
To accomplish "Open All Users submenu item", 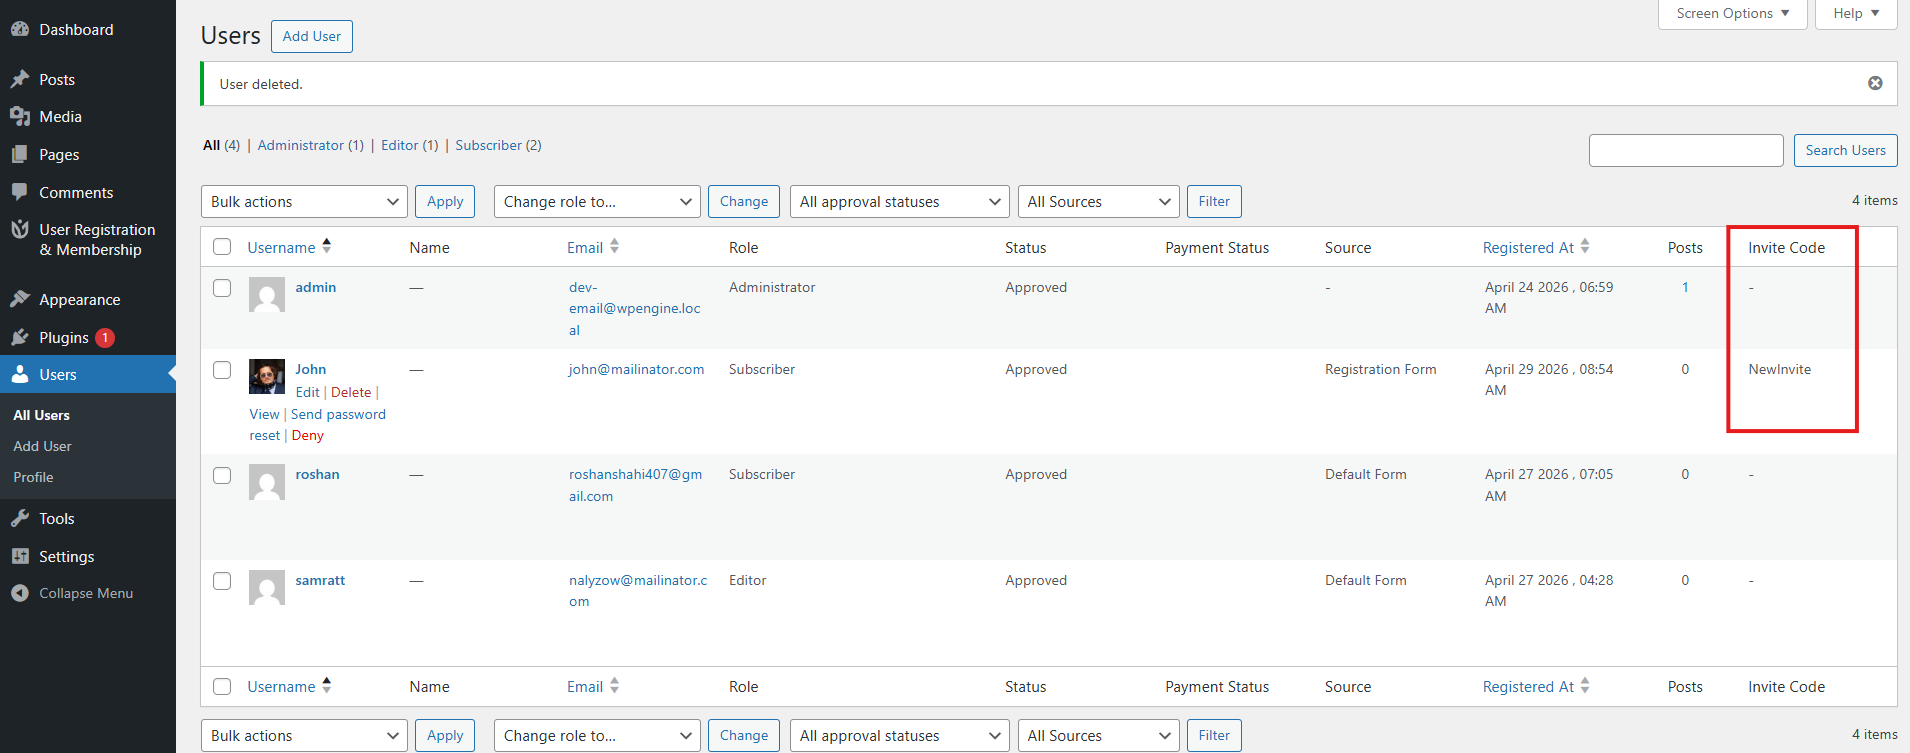I will [x=41, y=415].
